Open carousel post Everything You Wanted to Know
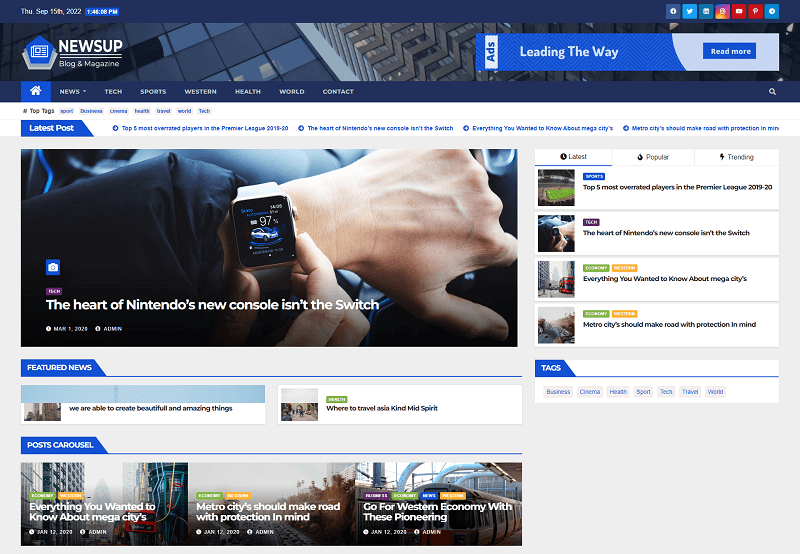Screen dimensions: 800x554 92,512
